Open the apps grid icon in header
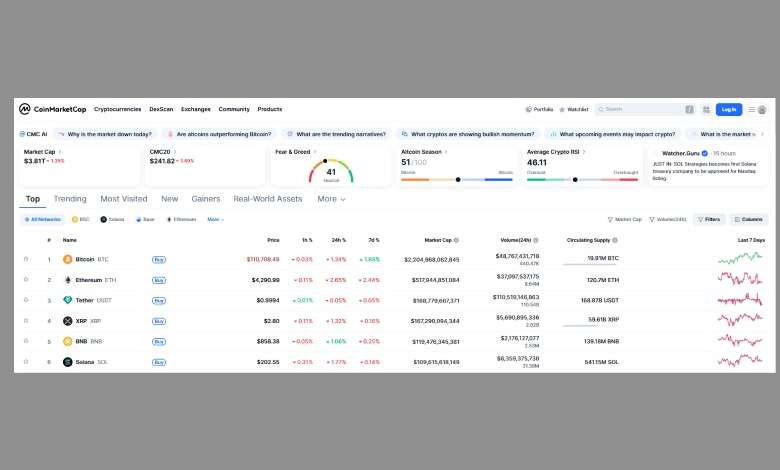 [706, 109]
